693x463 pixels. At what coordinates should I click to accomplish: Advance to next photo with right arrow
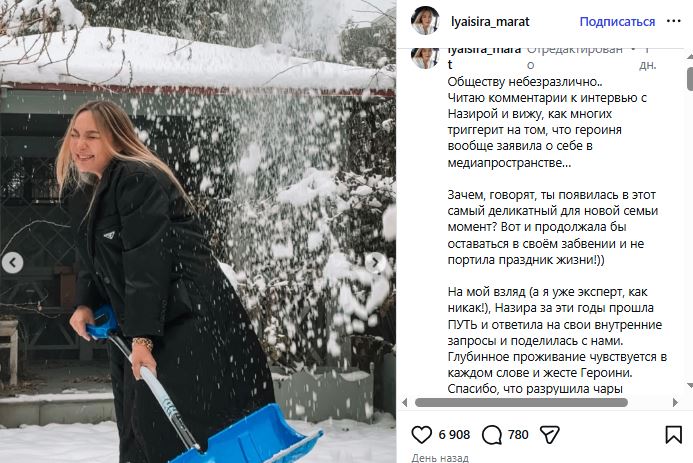[x=375, y=263]
